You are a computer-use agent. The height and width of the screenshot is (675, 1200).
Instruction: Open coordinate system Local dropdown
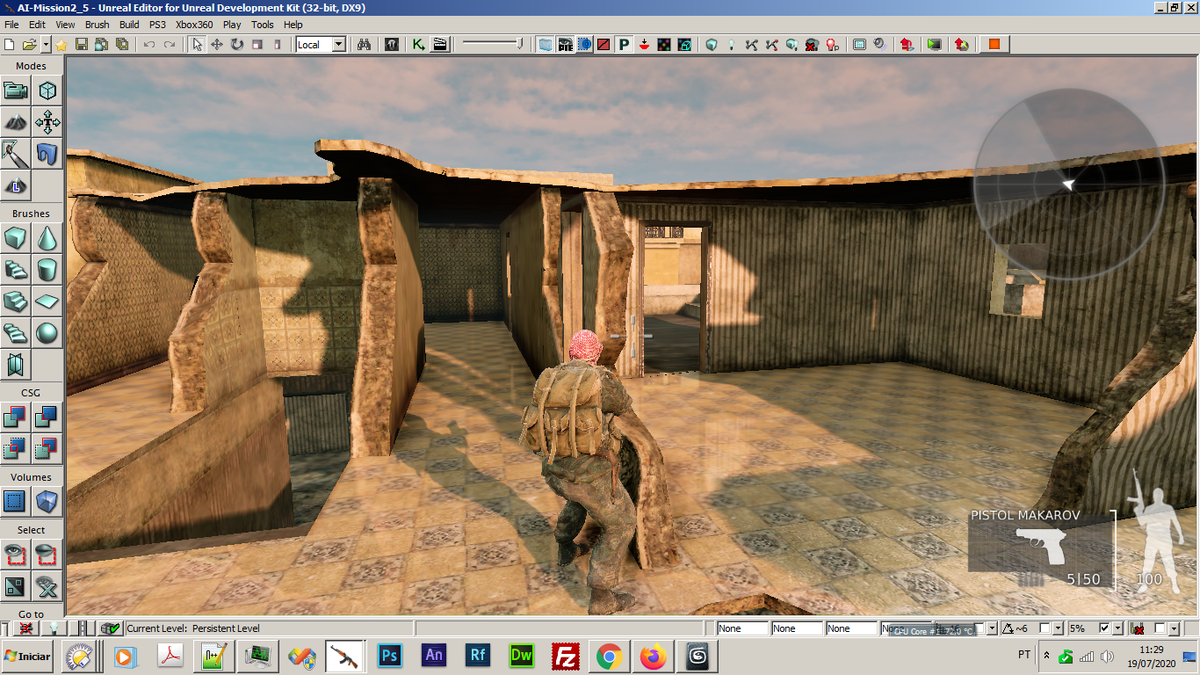(x=338, y=44)
